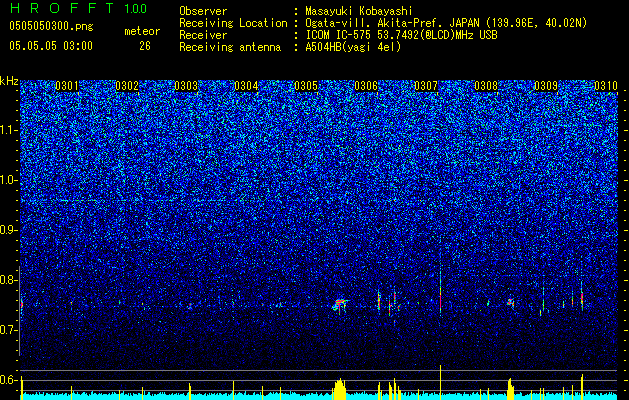Click the 0304 time marker
Viewport: 629px width, 400px height.
coord(246,86)
